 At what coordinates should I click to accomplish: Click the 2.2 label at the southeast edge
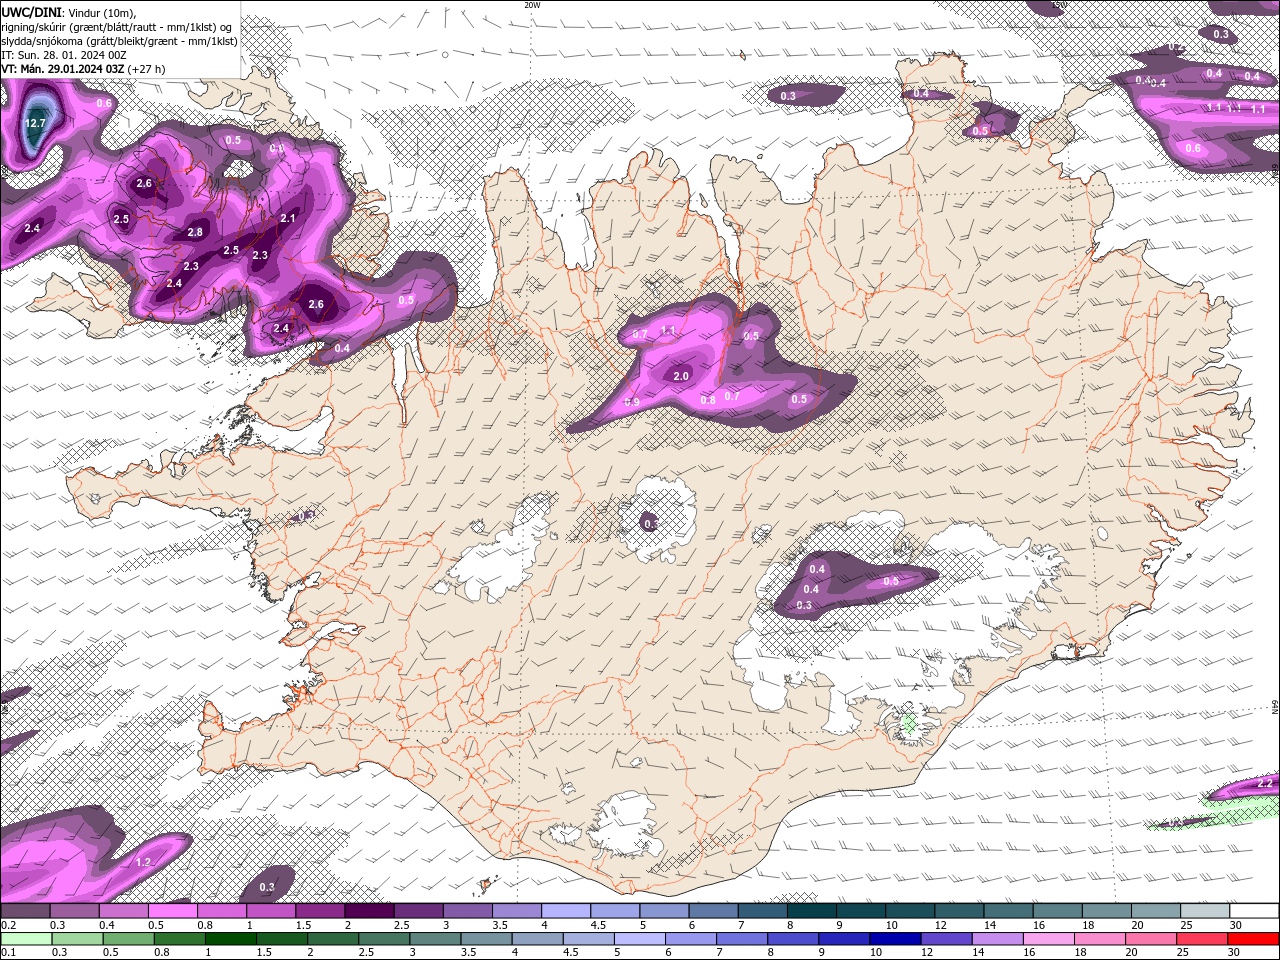[x=1265, y=783]
